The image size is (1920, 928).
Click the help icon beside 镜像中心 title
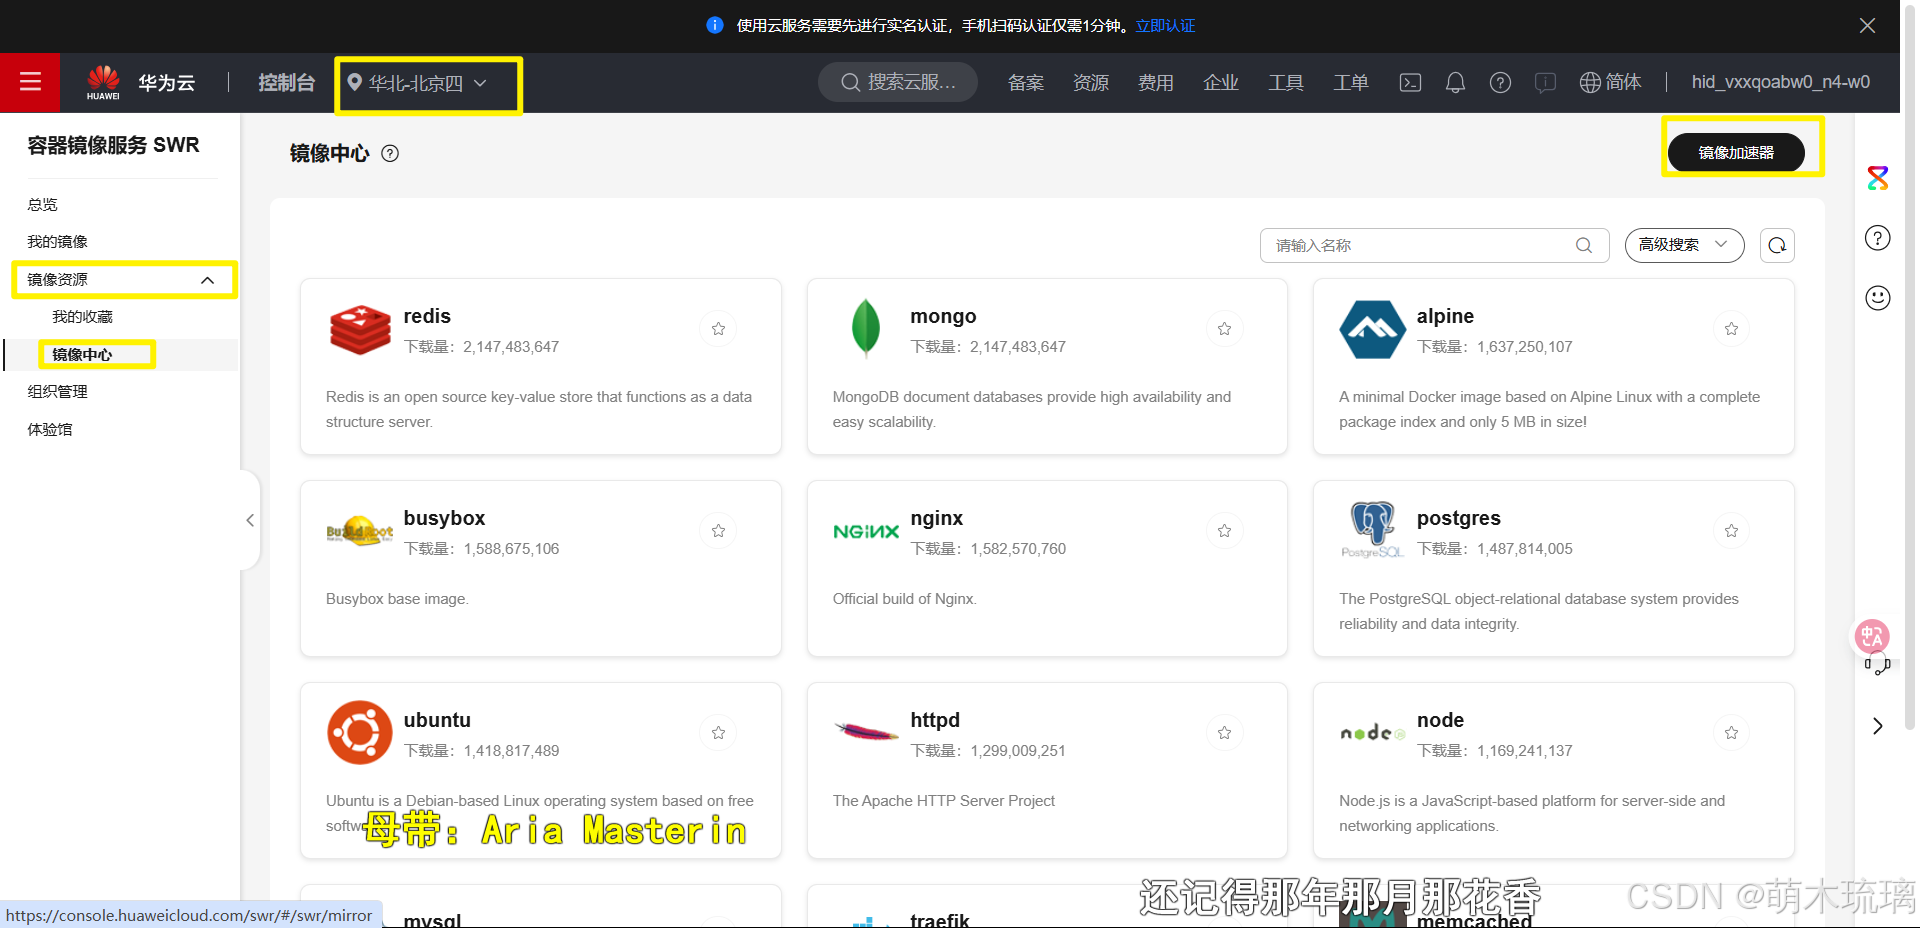pyautogui.click(x=390, y=153)
